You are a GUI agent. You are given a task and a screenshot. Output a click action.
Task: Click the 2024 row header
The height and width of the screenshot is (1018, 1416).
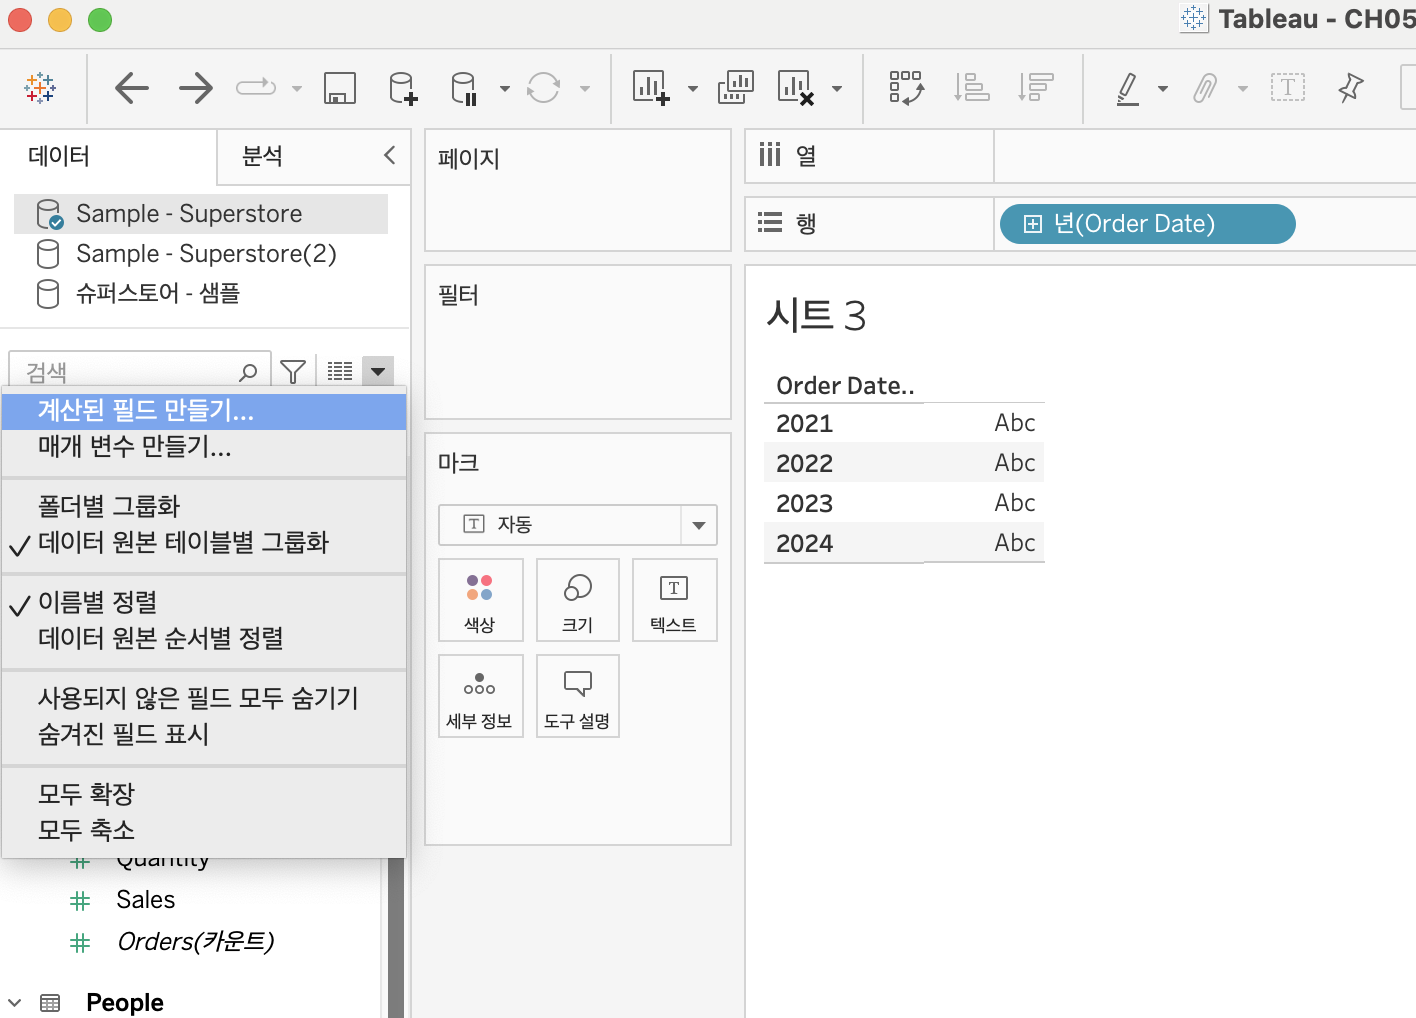(x=805, y=544)
